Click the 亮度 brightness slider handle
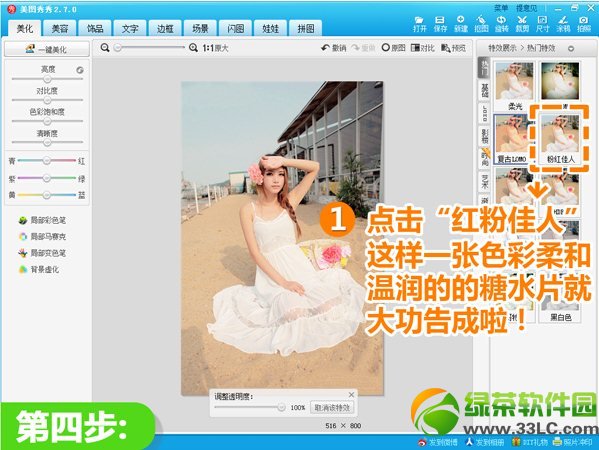599x450 pixels. (x=47, y=79)
